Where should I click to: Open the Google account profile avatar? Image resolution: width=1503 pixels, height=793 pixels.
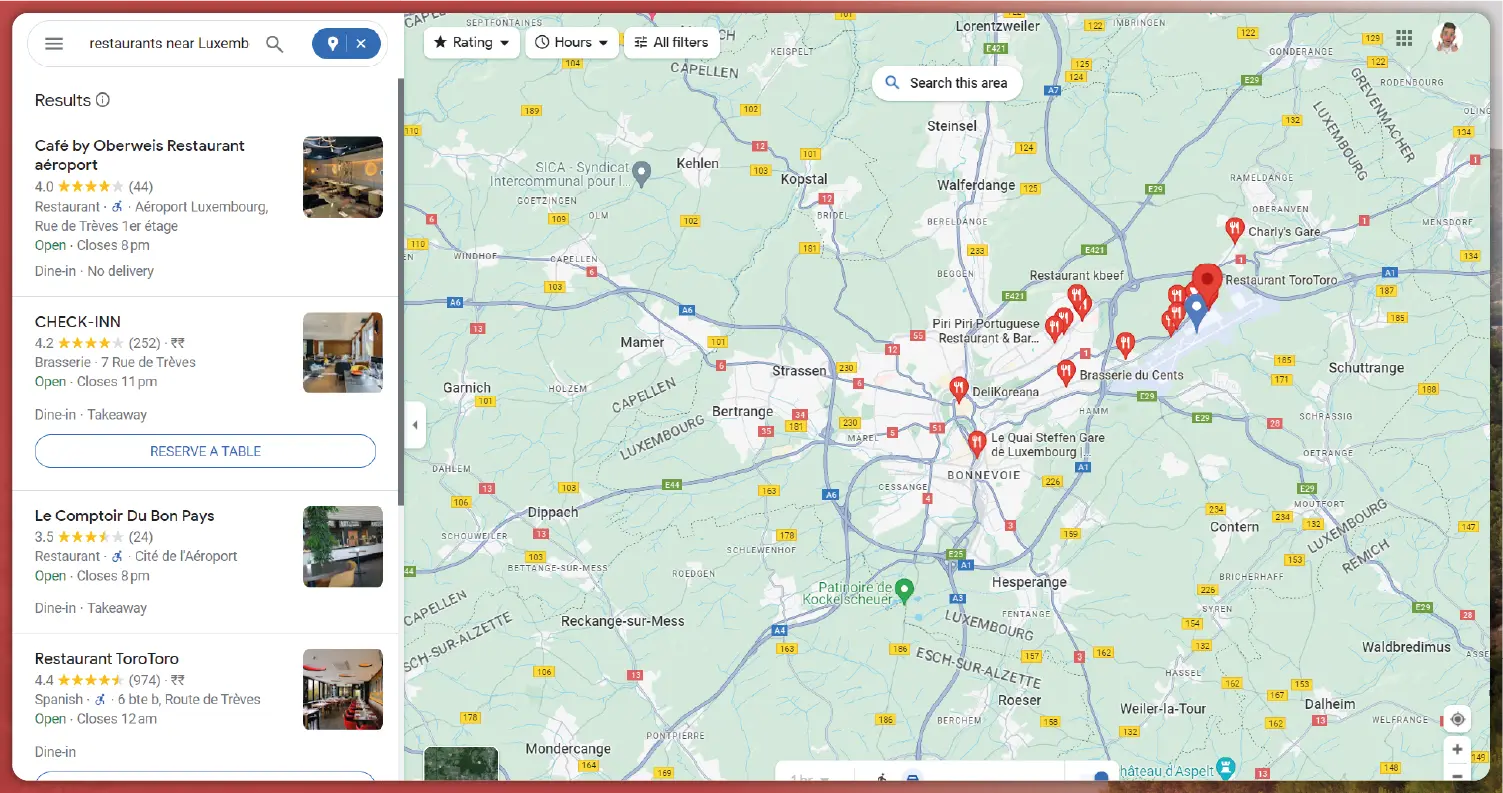(x=1446, y=38)
